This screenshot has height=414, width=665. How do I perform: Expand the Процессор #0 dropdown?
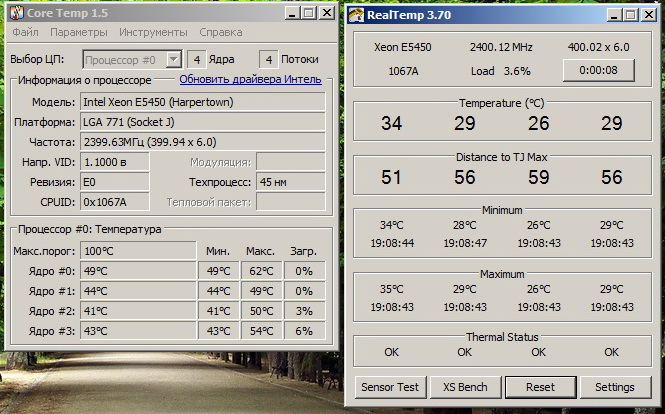pyautogui.click(x=173, y=59)
